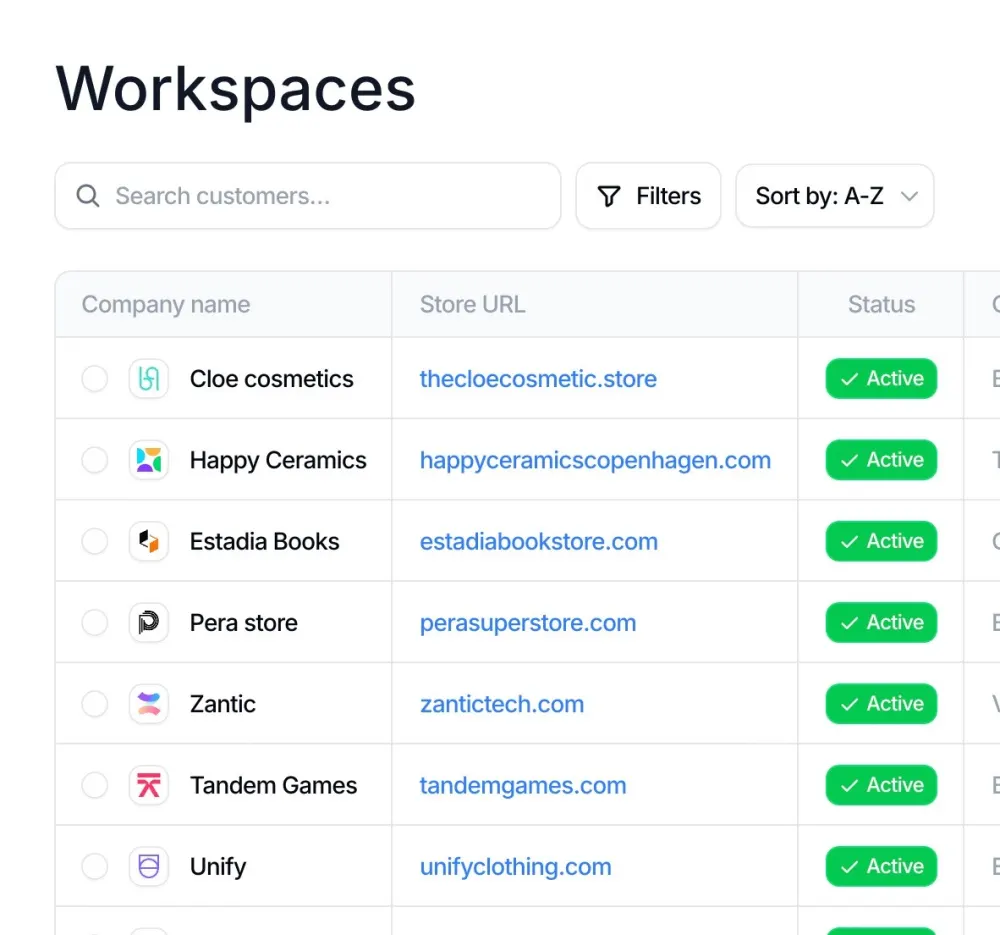Click the Estadia Books company name
Image resolution: width=1000 pixels, height=935 pixels.
coord(265,541)
